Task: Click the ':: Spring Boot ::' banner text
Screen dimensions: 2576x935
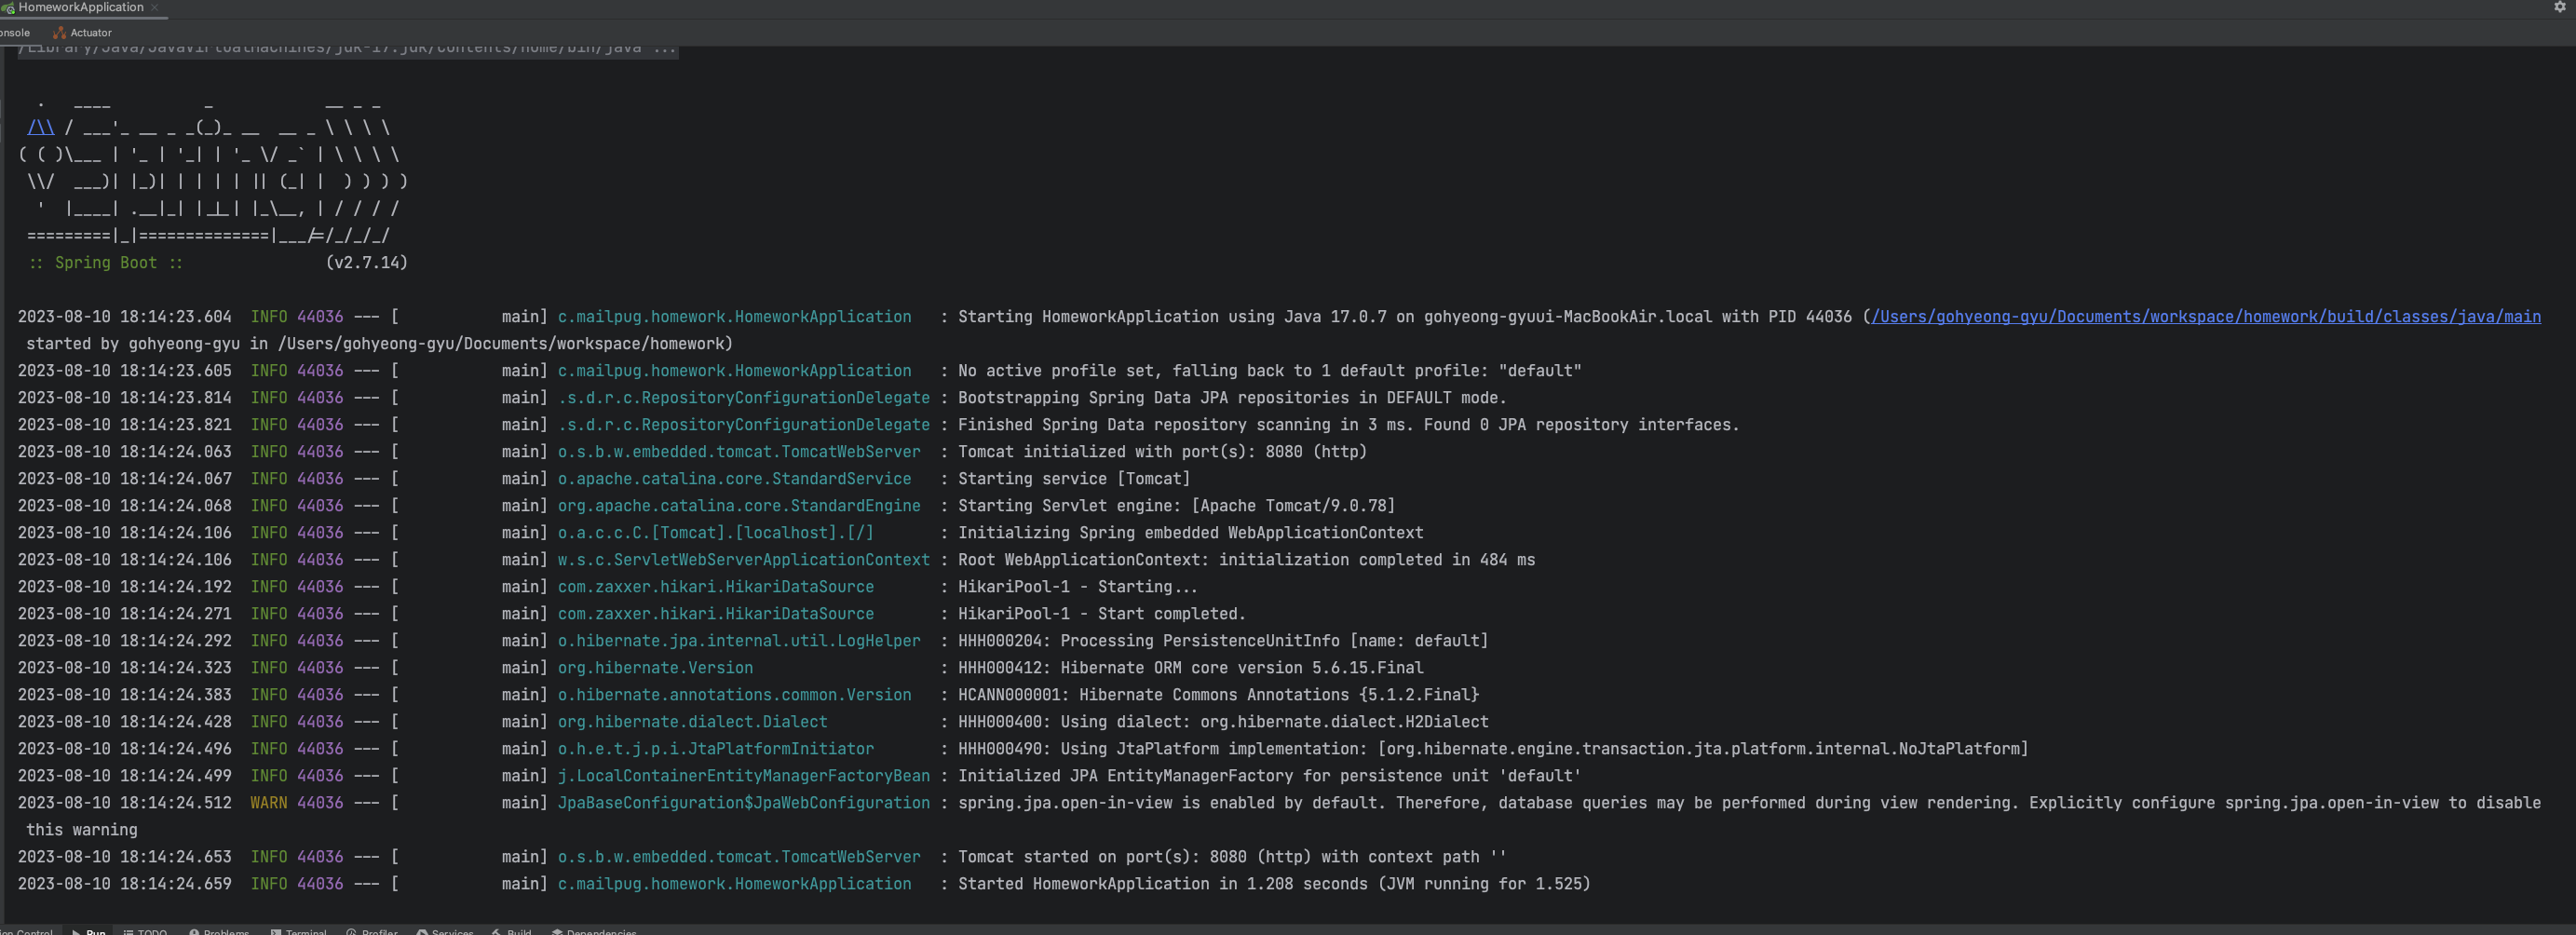Action: 105,263
